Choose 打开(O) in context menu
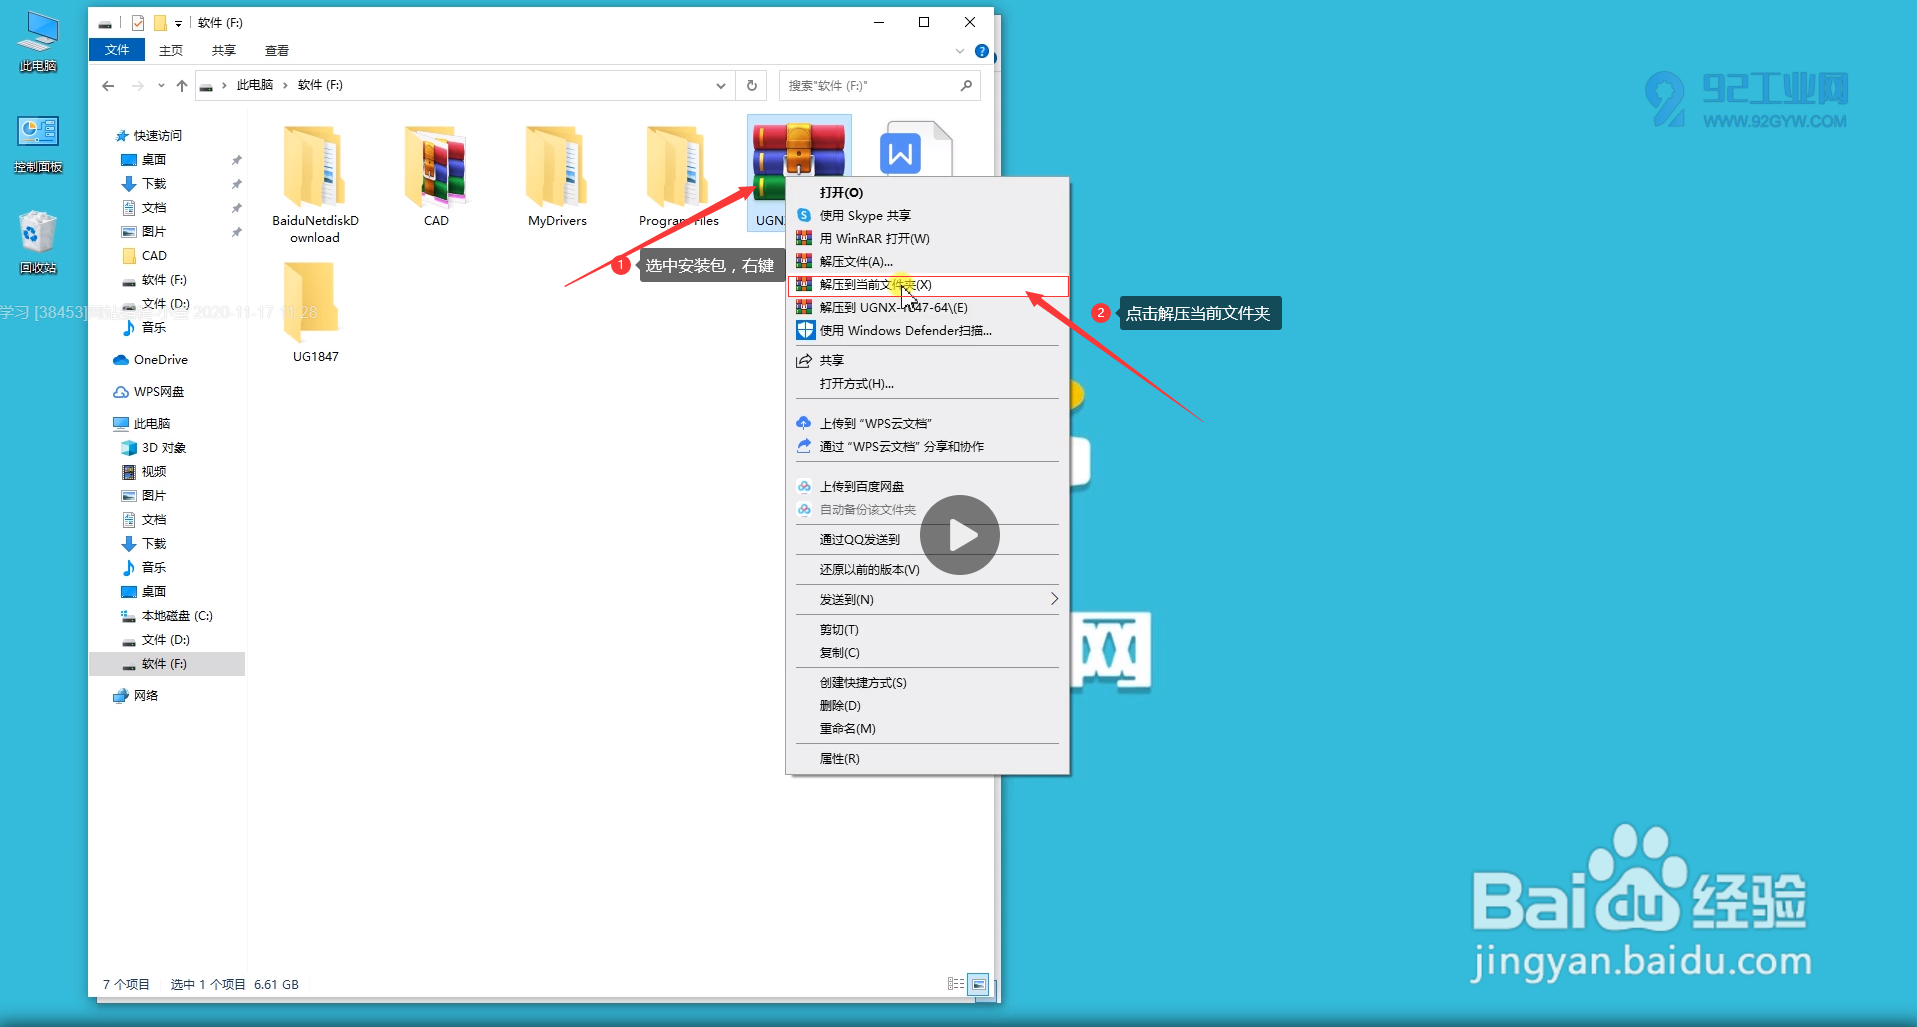The height and width of the screenshot is (1027, 1917). (928, 192)
